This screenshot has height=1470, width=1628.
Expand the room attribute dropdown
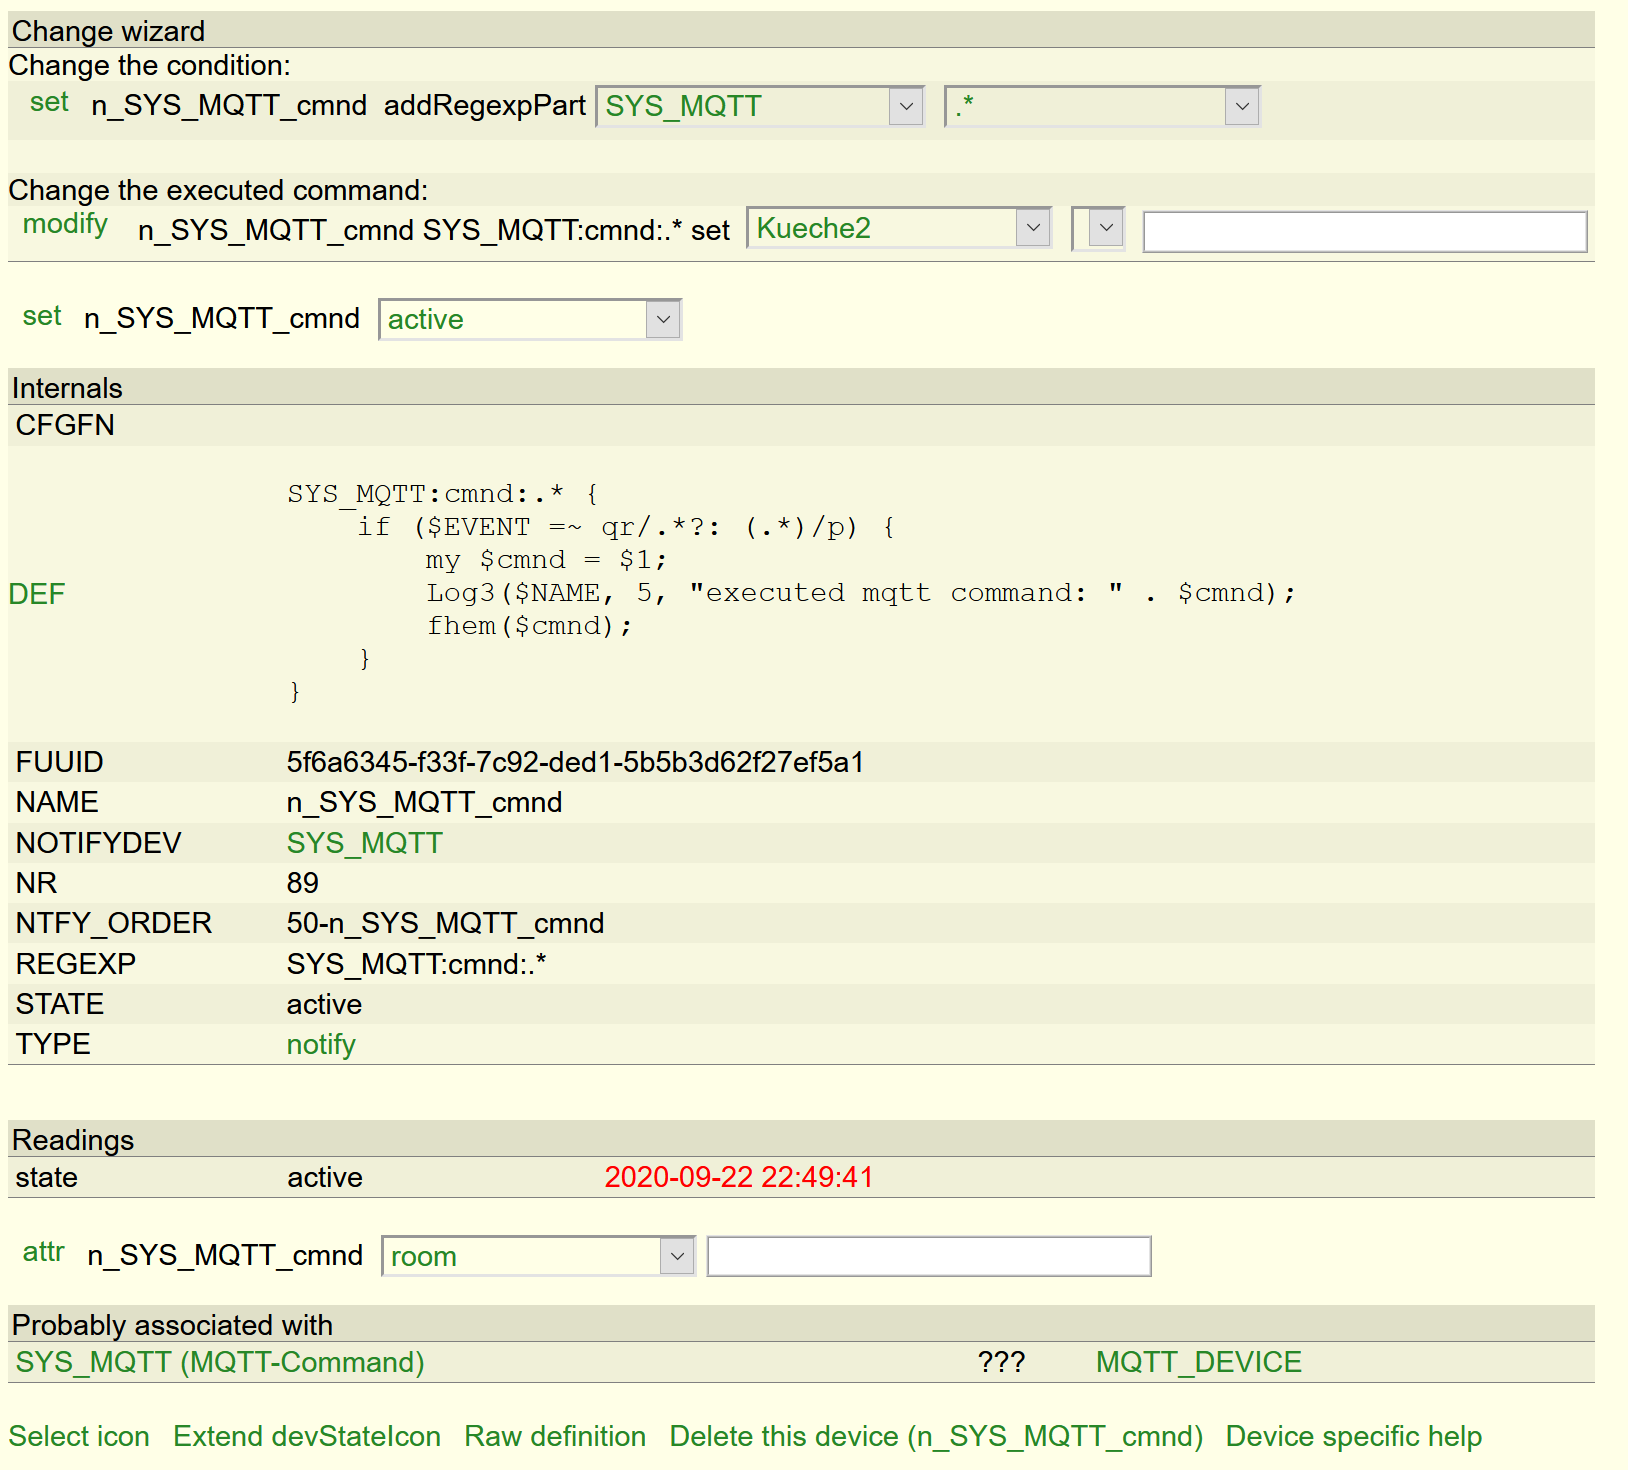[538, 1257]
